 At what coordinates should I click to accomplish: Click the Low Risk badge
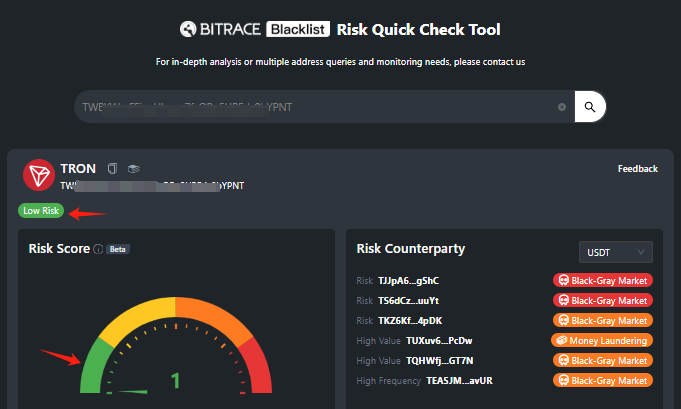[x=41, y=211]
